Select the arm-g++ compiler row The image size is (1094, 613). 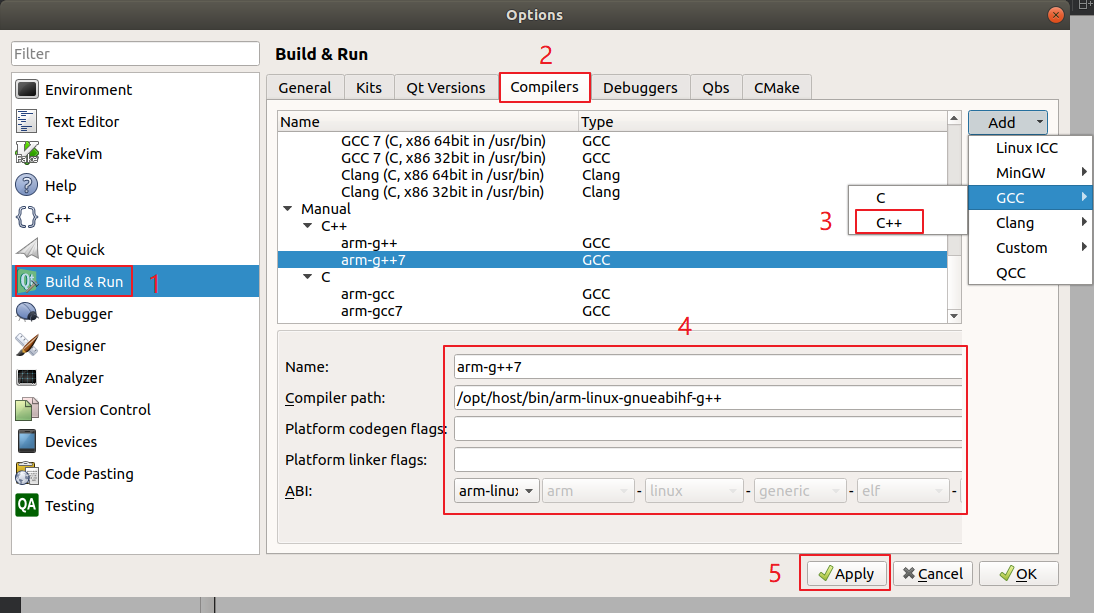[612, 243]
